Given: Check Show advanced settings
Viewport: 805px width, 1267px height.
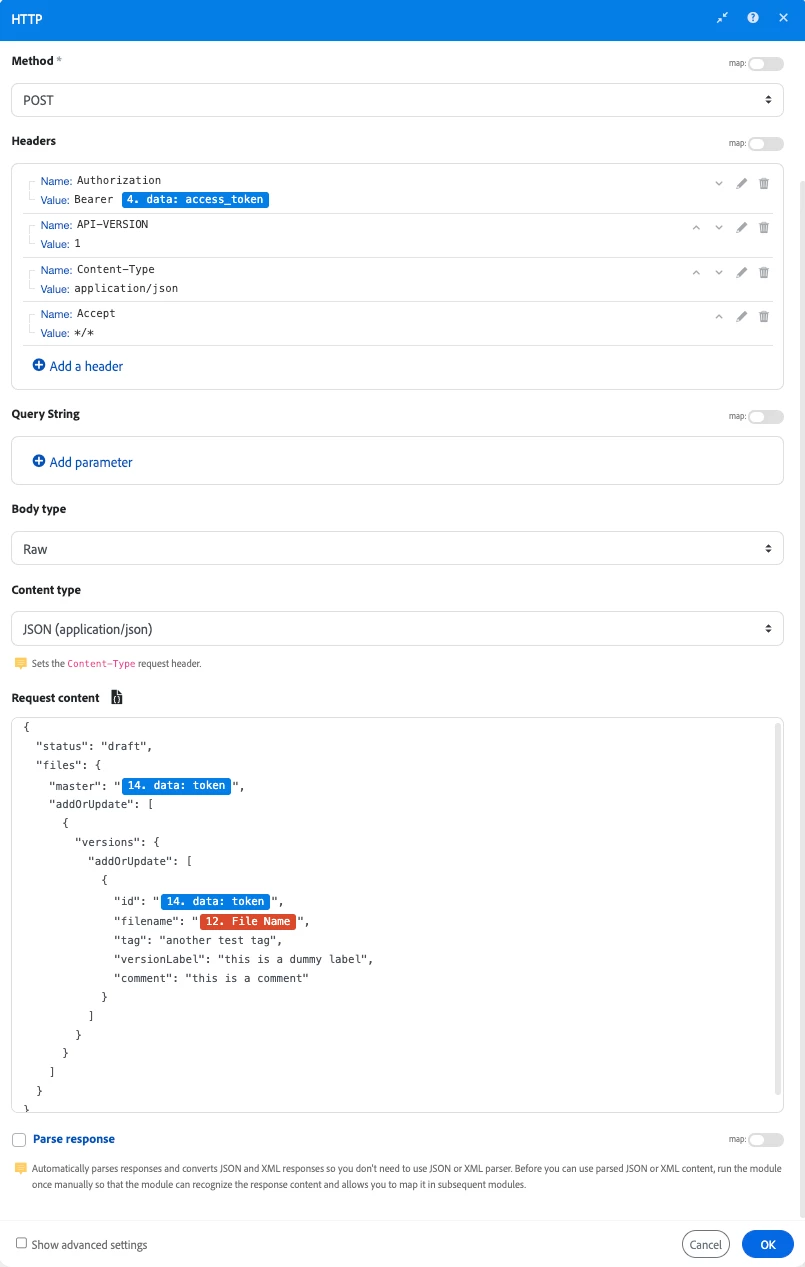Looking at the screenshot, I should (21, 1243).
